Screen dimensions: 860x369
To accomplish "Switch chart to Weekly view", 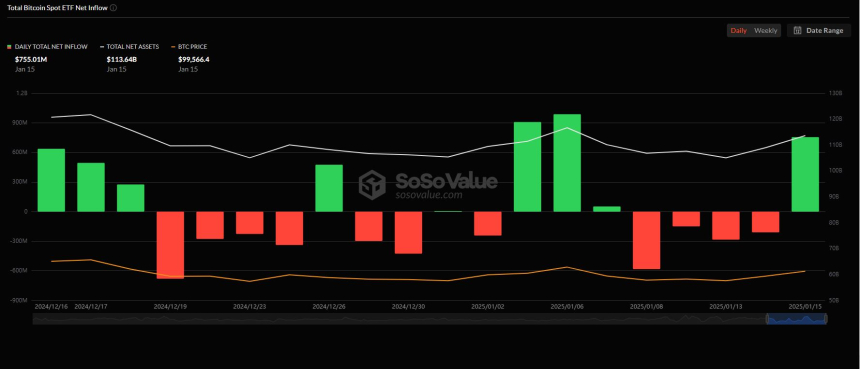I will point(765,31).
